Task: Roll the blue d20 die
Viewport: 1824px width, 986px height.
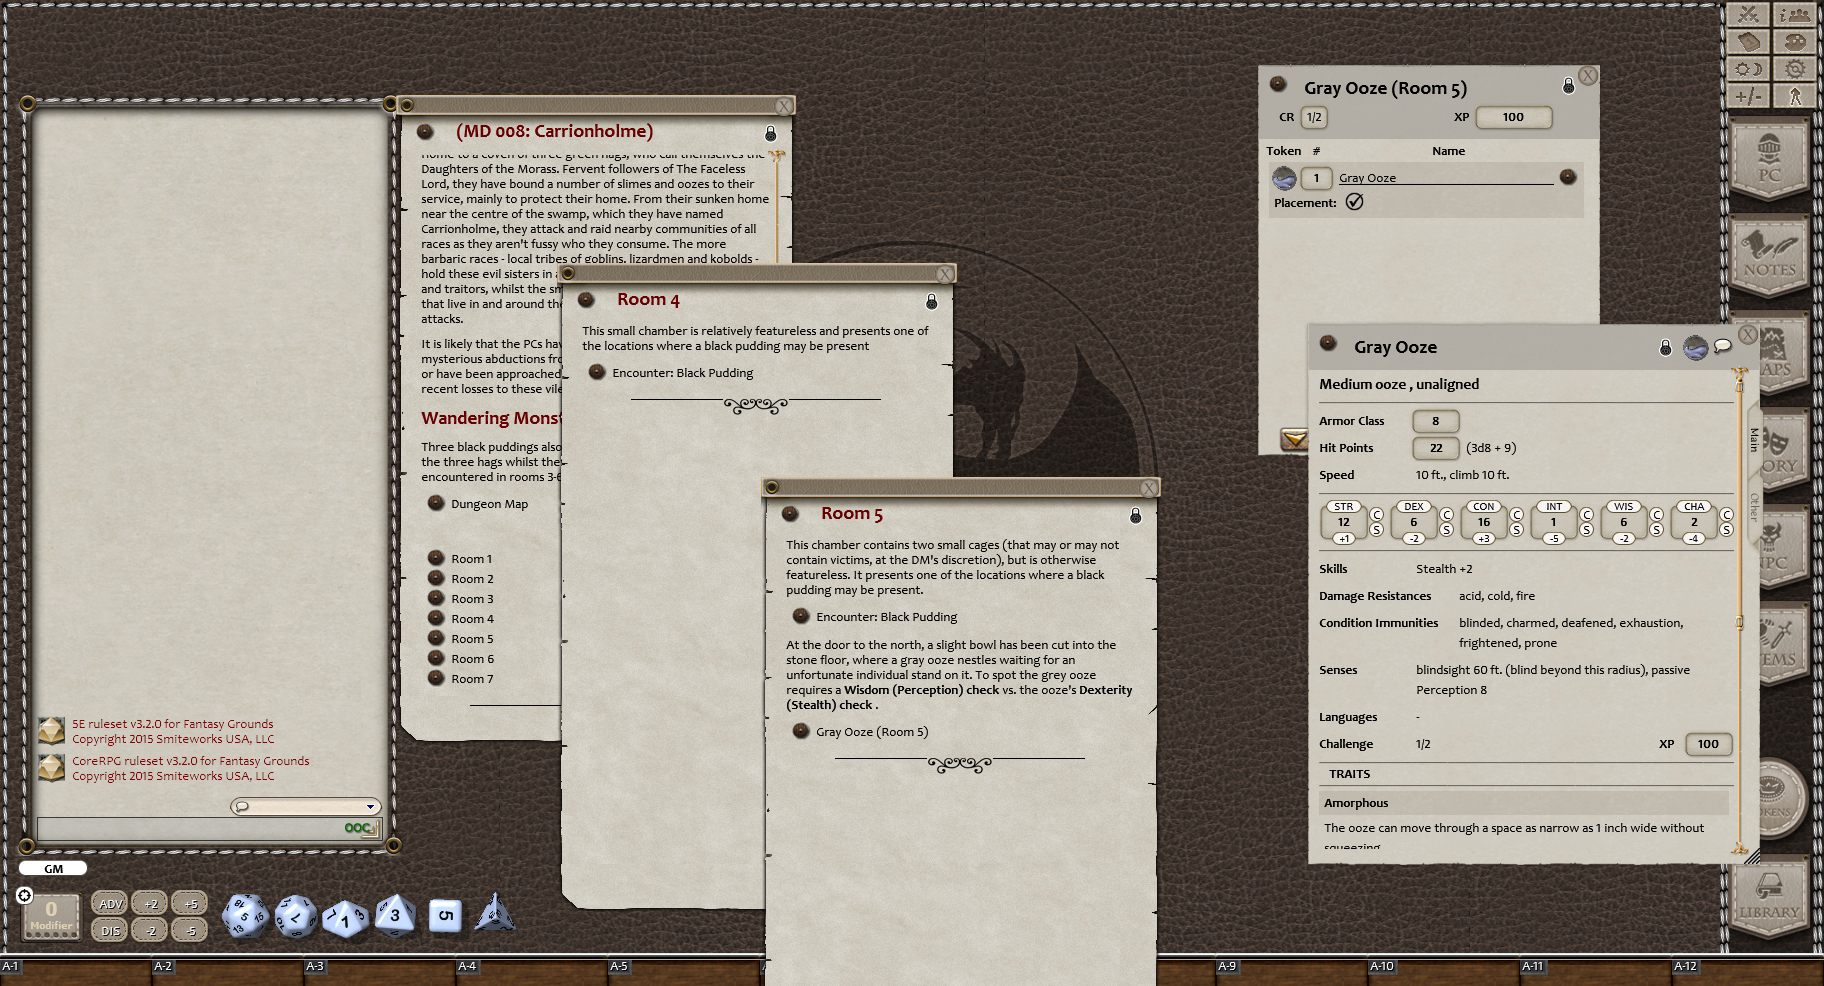Action: tap(245, 915)
